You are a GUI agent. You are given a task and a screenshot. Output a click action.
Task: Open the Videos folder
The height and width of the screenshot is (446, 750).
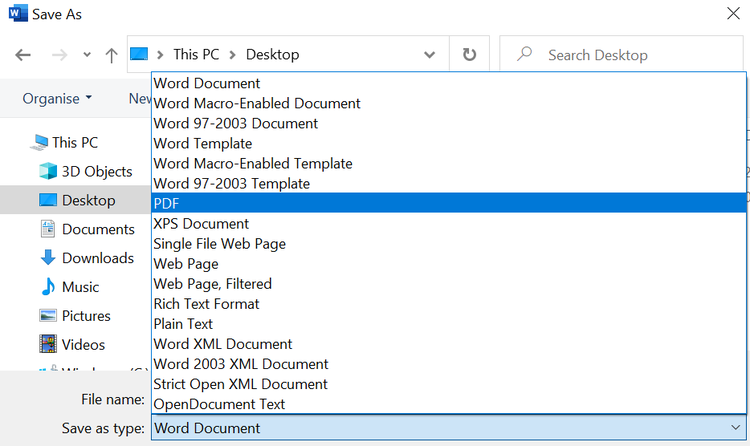pos(83,345)
